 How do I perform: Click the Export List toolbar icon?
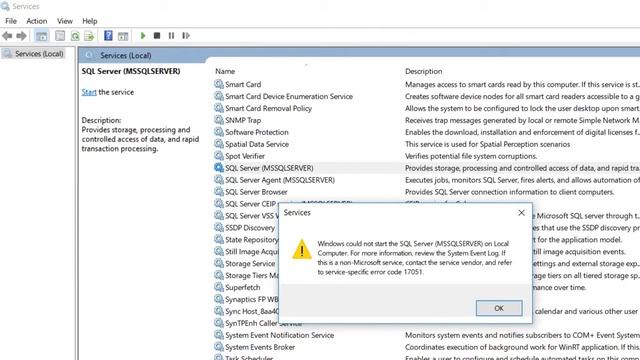(x=89, y=36)
